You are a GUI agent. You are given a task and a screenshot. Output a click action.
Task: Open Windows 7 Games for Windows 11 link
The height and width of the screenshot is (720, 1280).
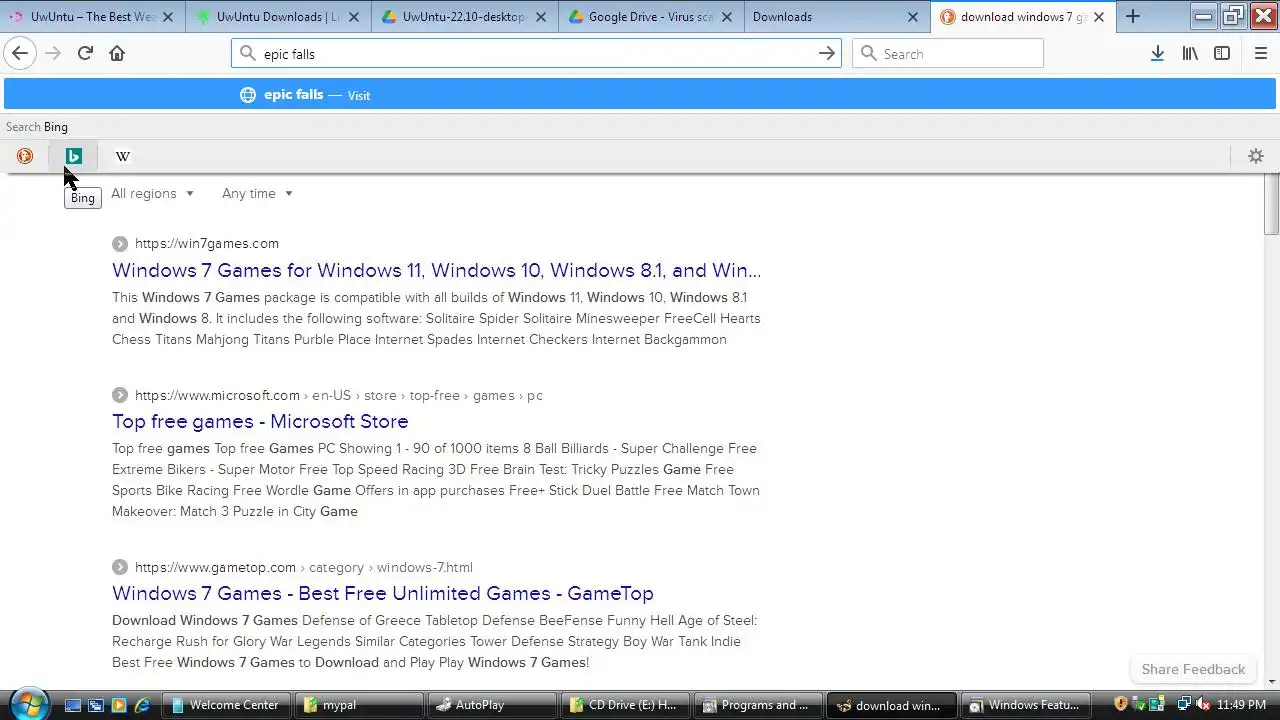point(436,270)
